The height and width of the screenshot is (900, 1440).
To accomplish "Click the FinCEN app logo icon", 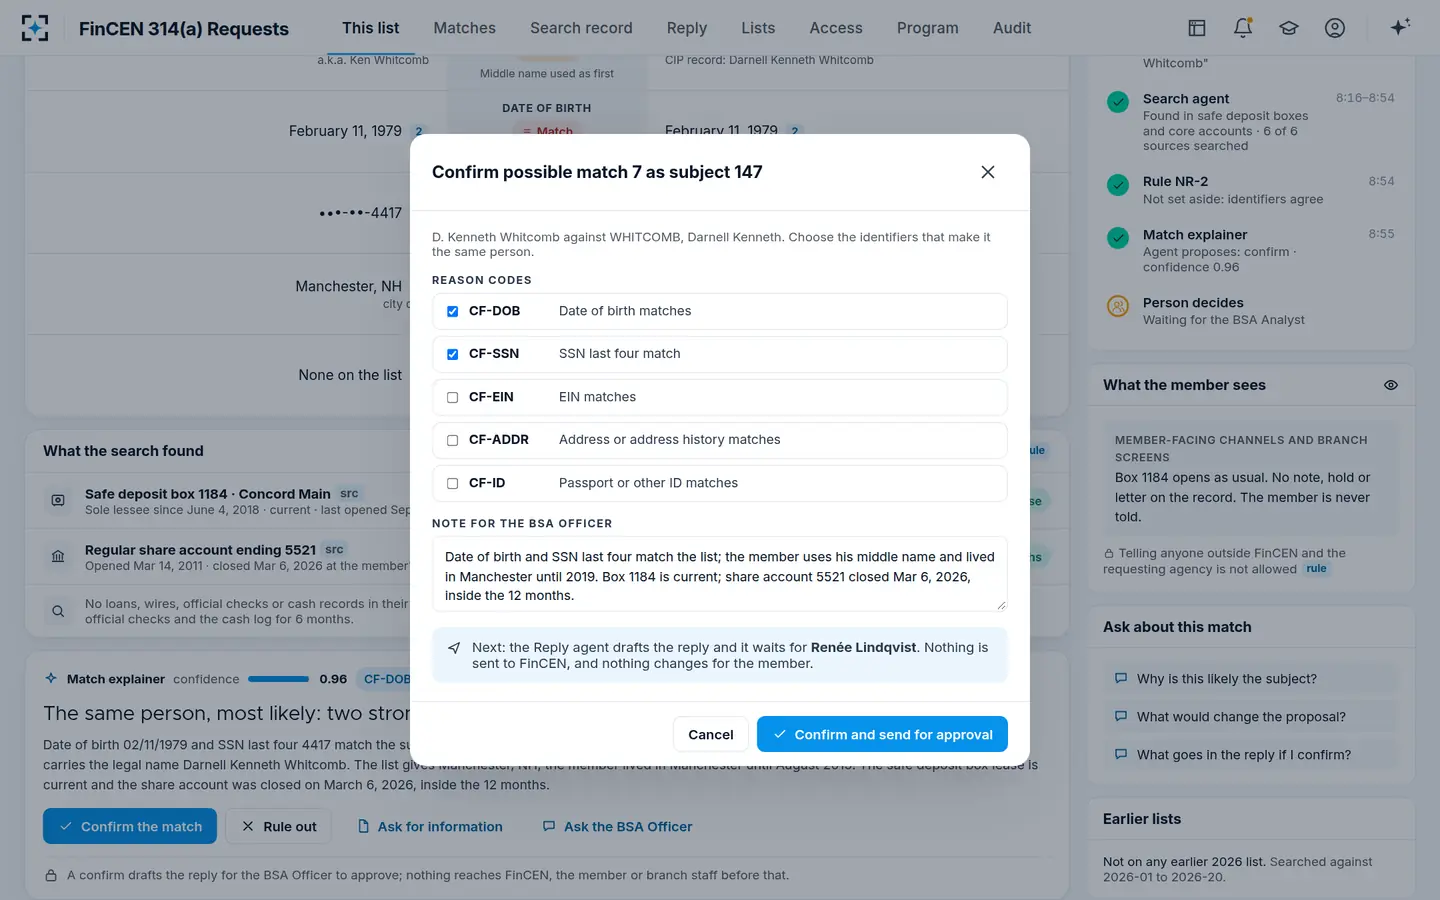I will coord(35,28).
